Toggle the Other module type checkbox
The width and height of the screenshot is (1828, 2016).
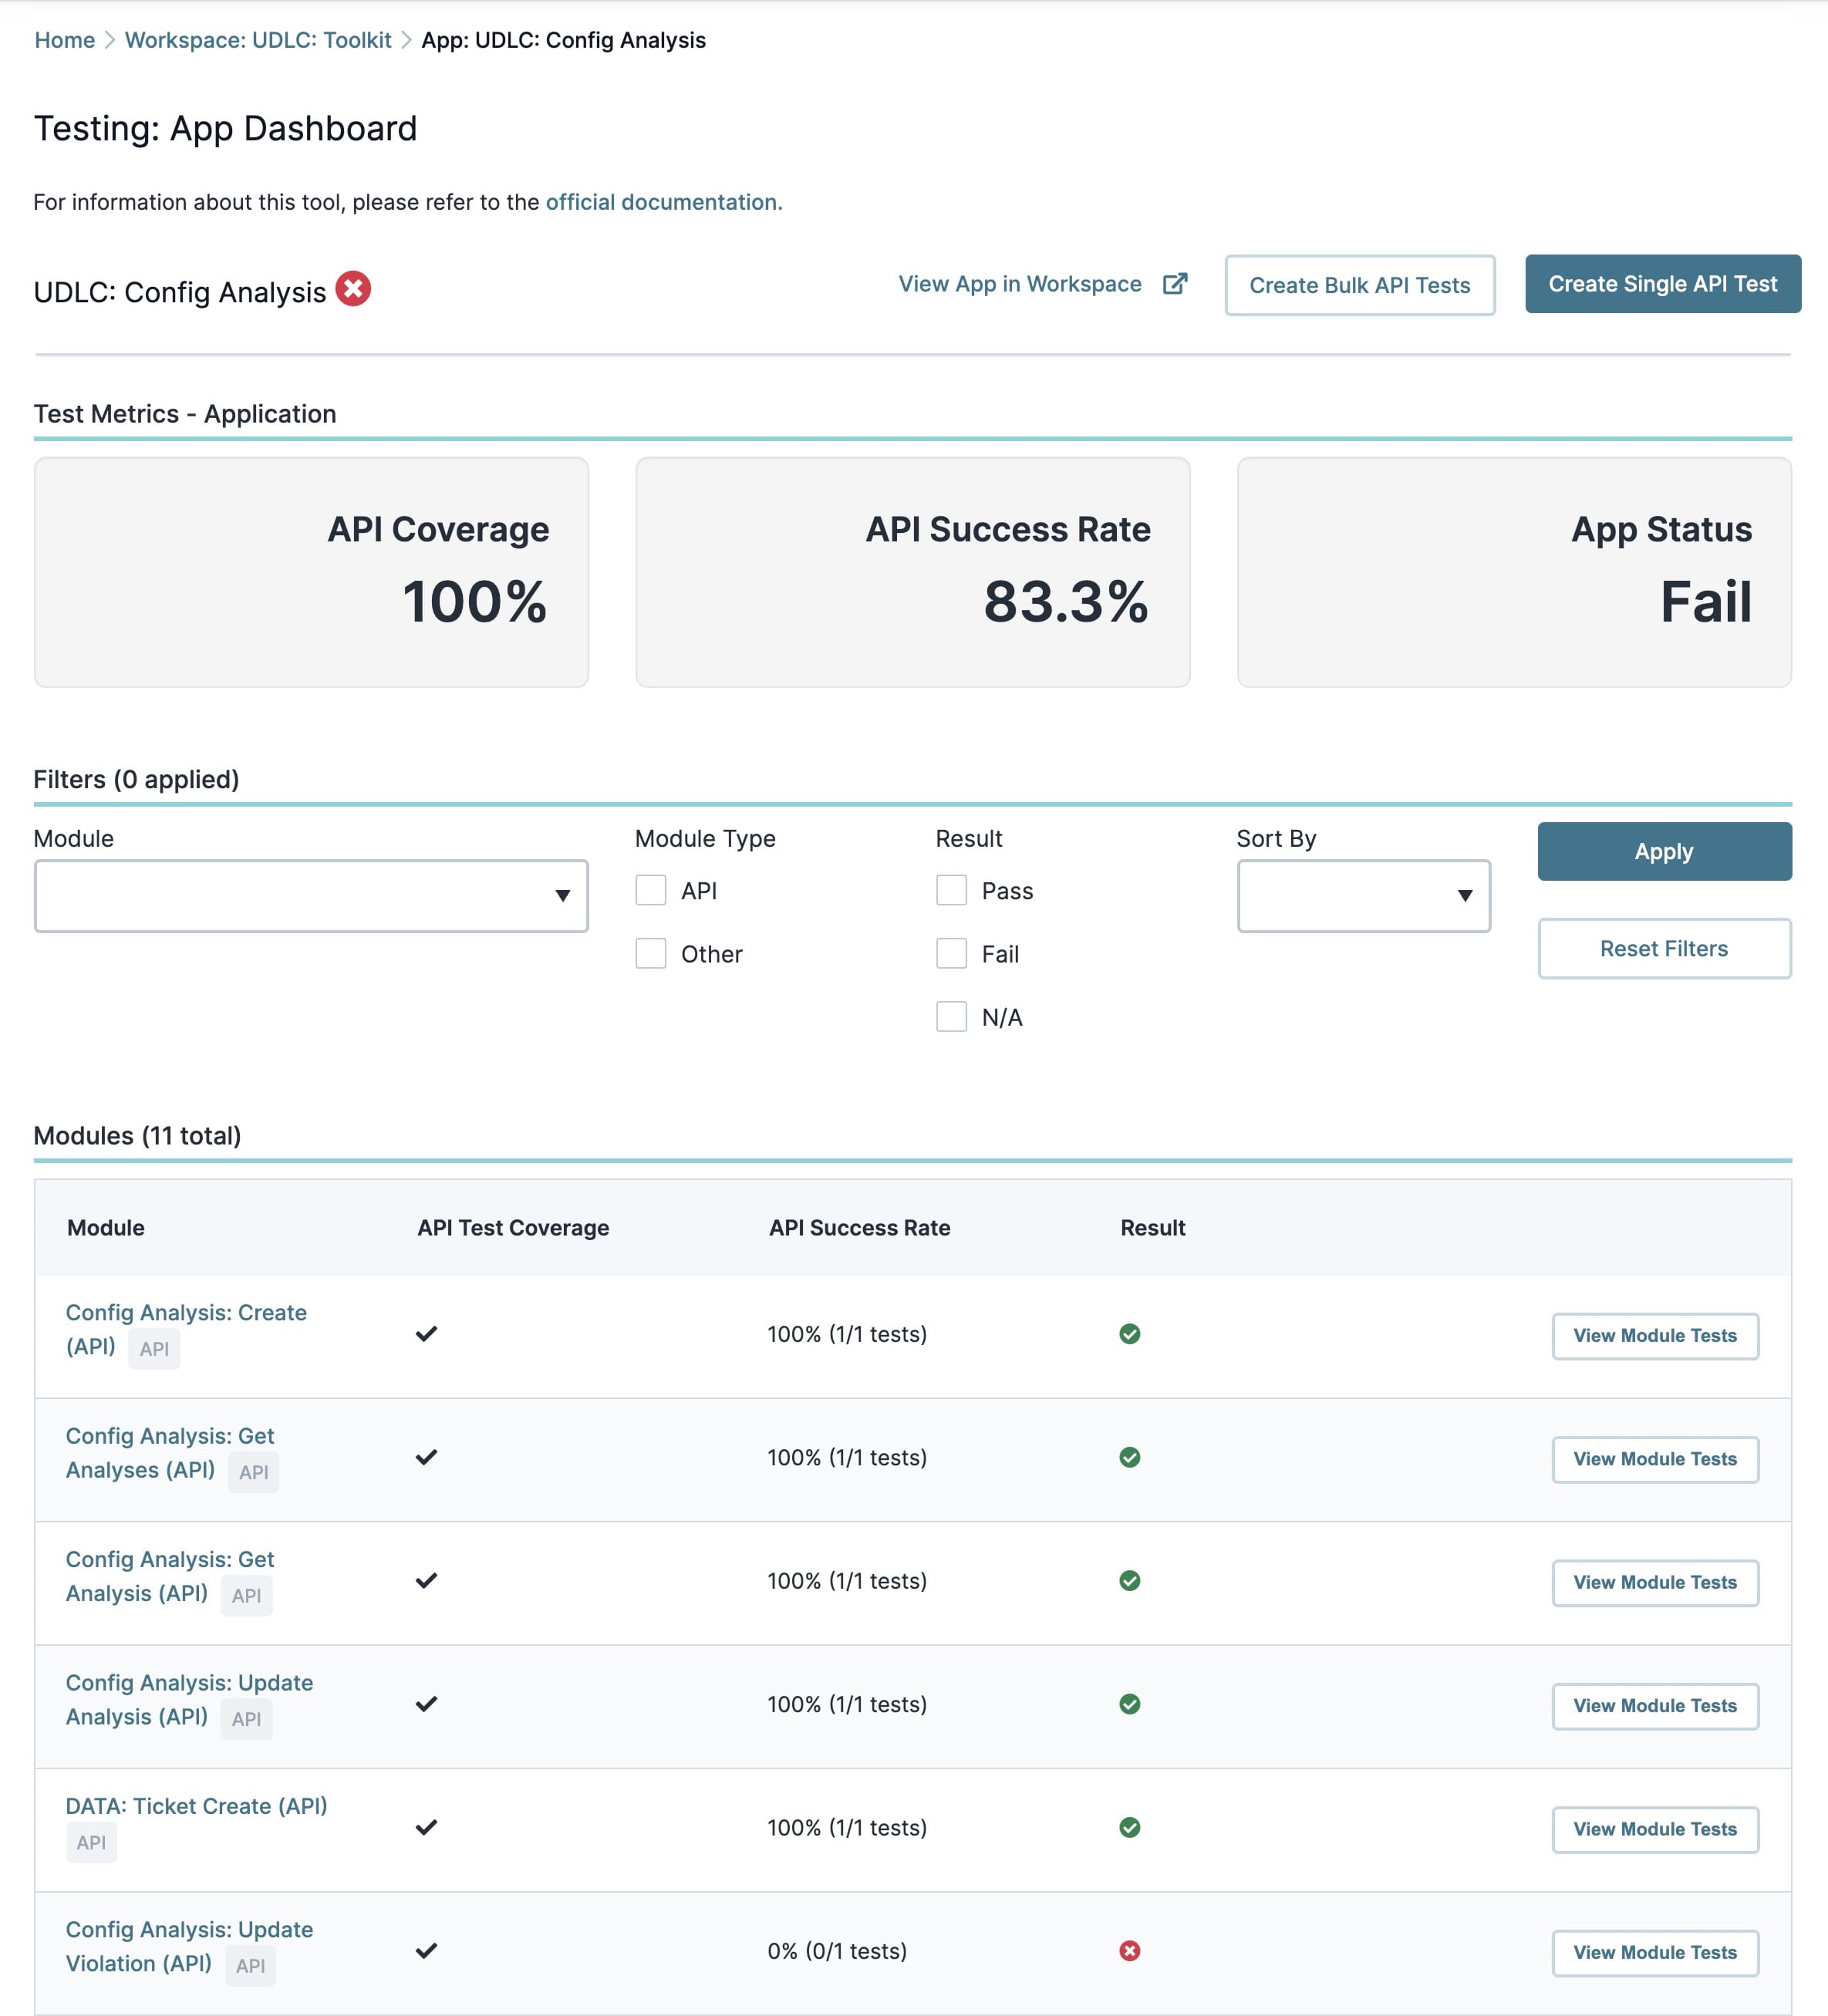[x=651, y=953]
